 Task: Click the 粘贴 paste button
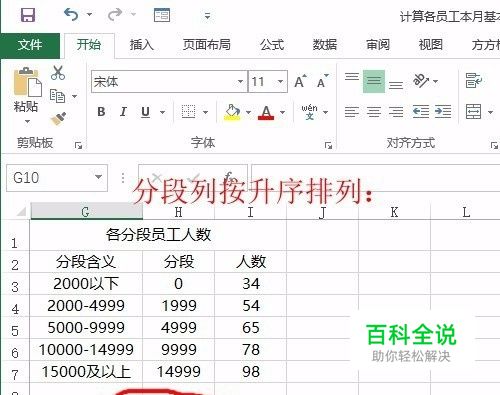(x=27, y=89)
